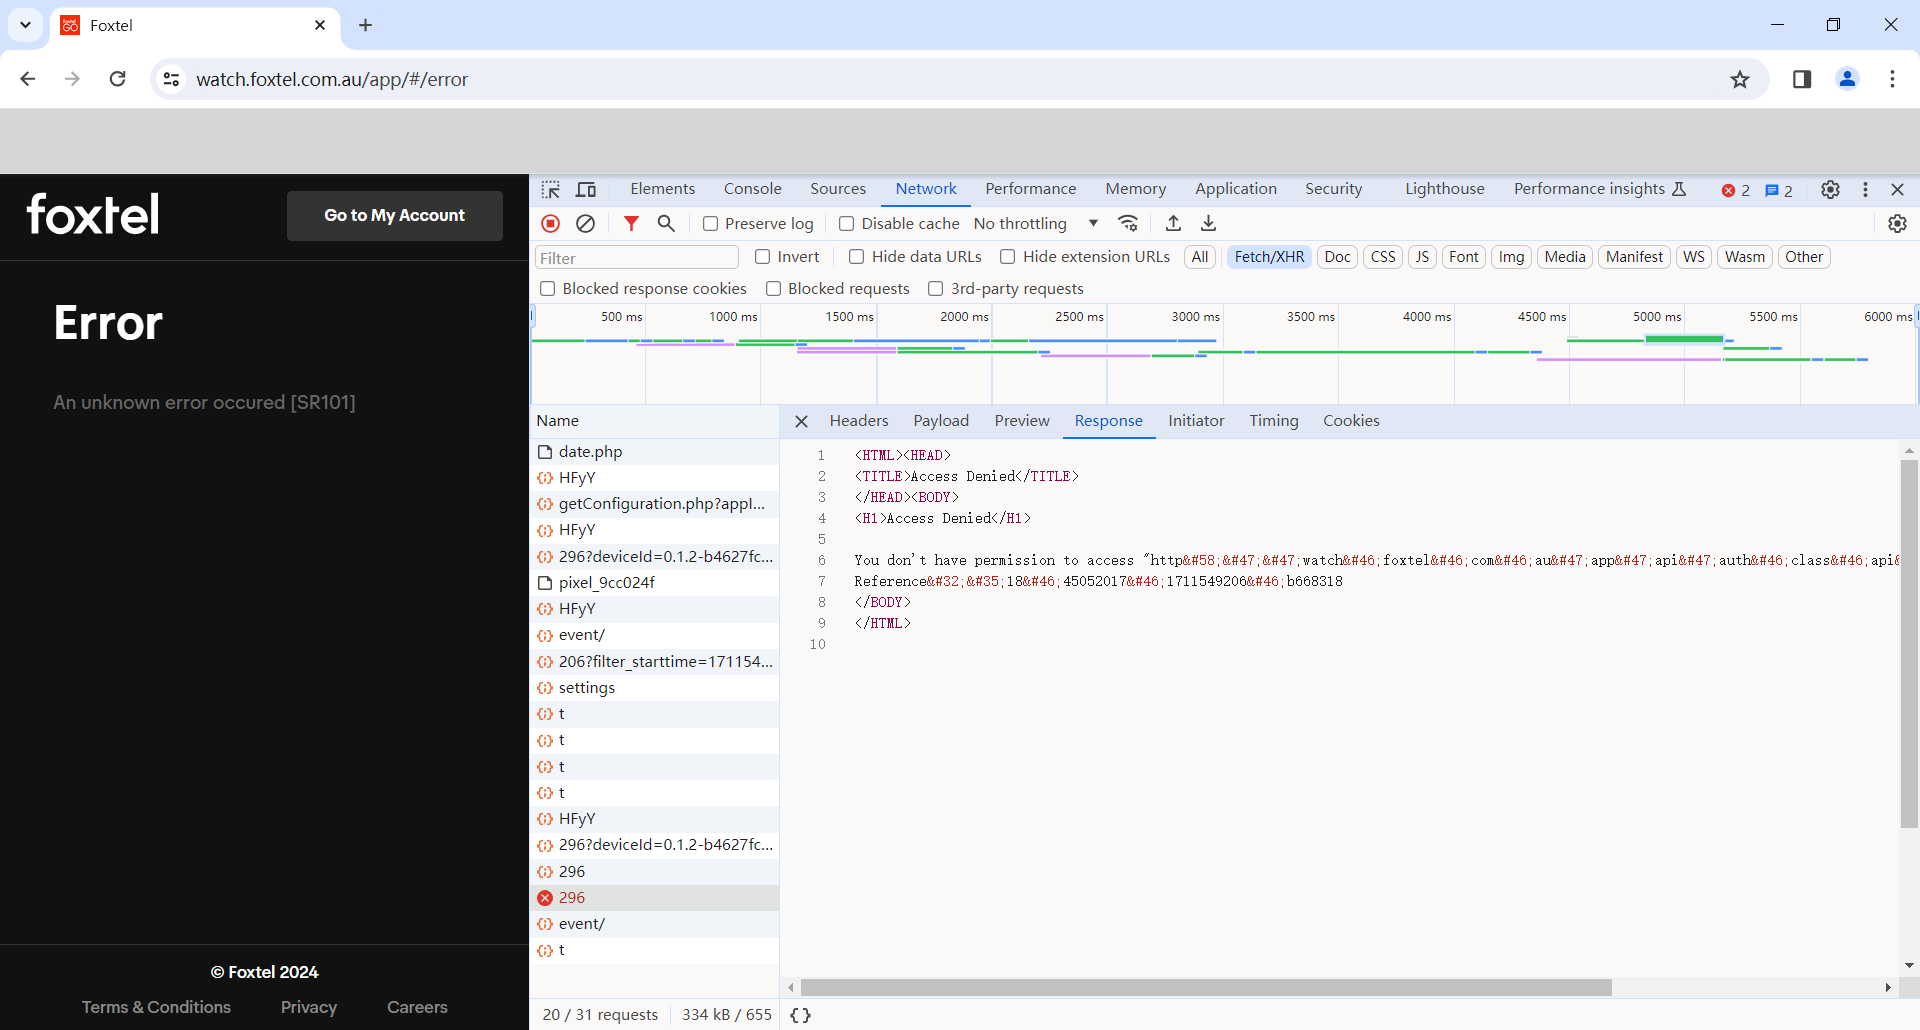Open network search magnifier

pos(666,224)
